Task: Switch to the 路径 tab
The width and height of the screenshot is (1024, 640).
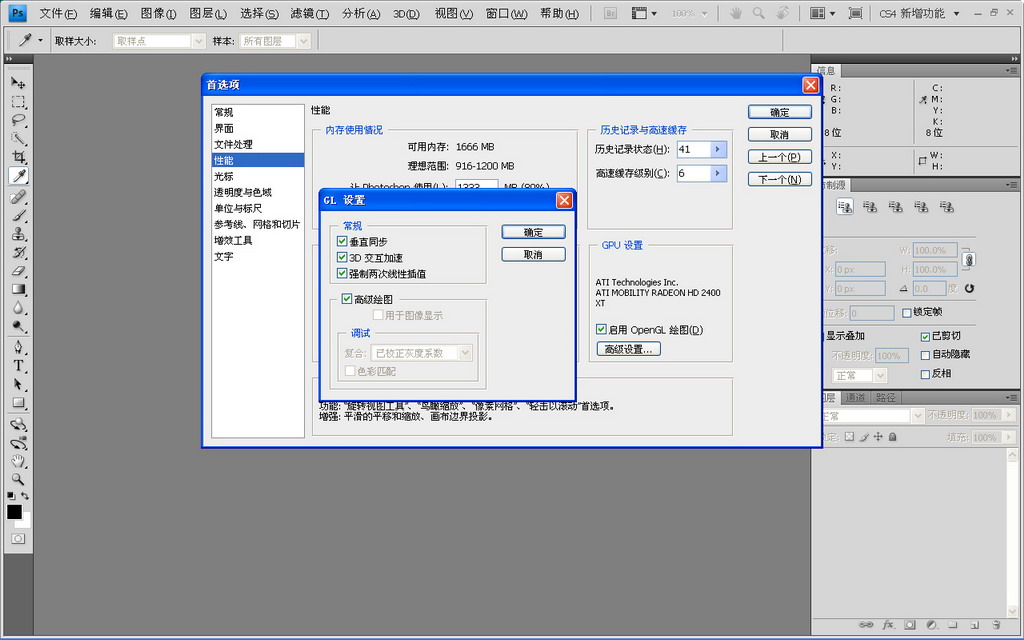Action: (885, 397)
